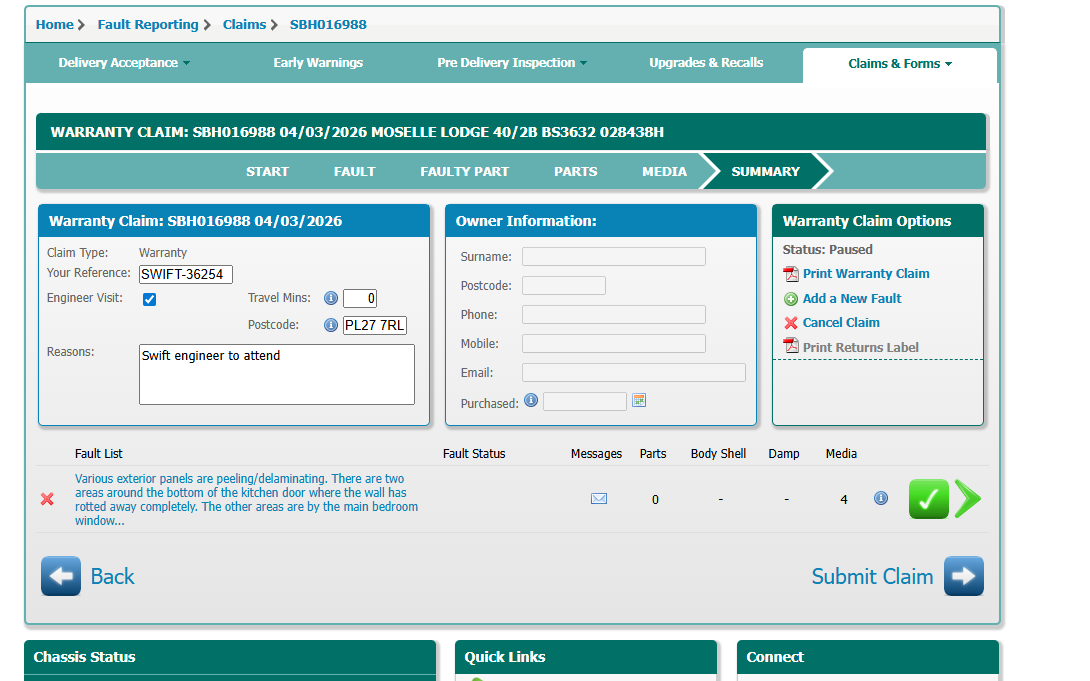Click the info icon beside Purchased
Image resolution: width=1090 pixels, height=681 pixels.
click(x=531, y=401)
